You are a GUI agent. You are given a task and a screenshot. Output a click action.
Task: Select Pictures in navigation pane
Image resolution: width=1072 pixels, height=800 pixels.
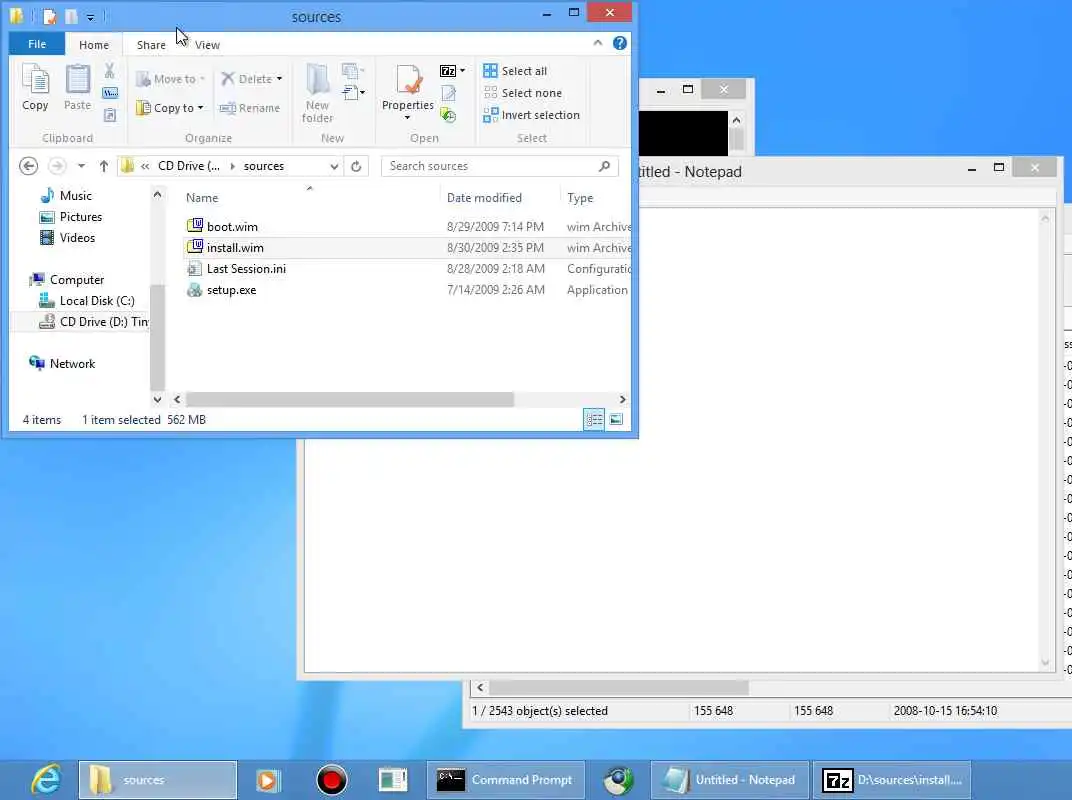point(70,217)
